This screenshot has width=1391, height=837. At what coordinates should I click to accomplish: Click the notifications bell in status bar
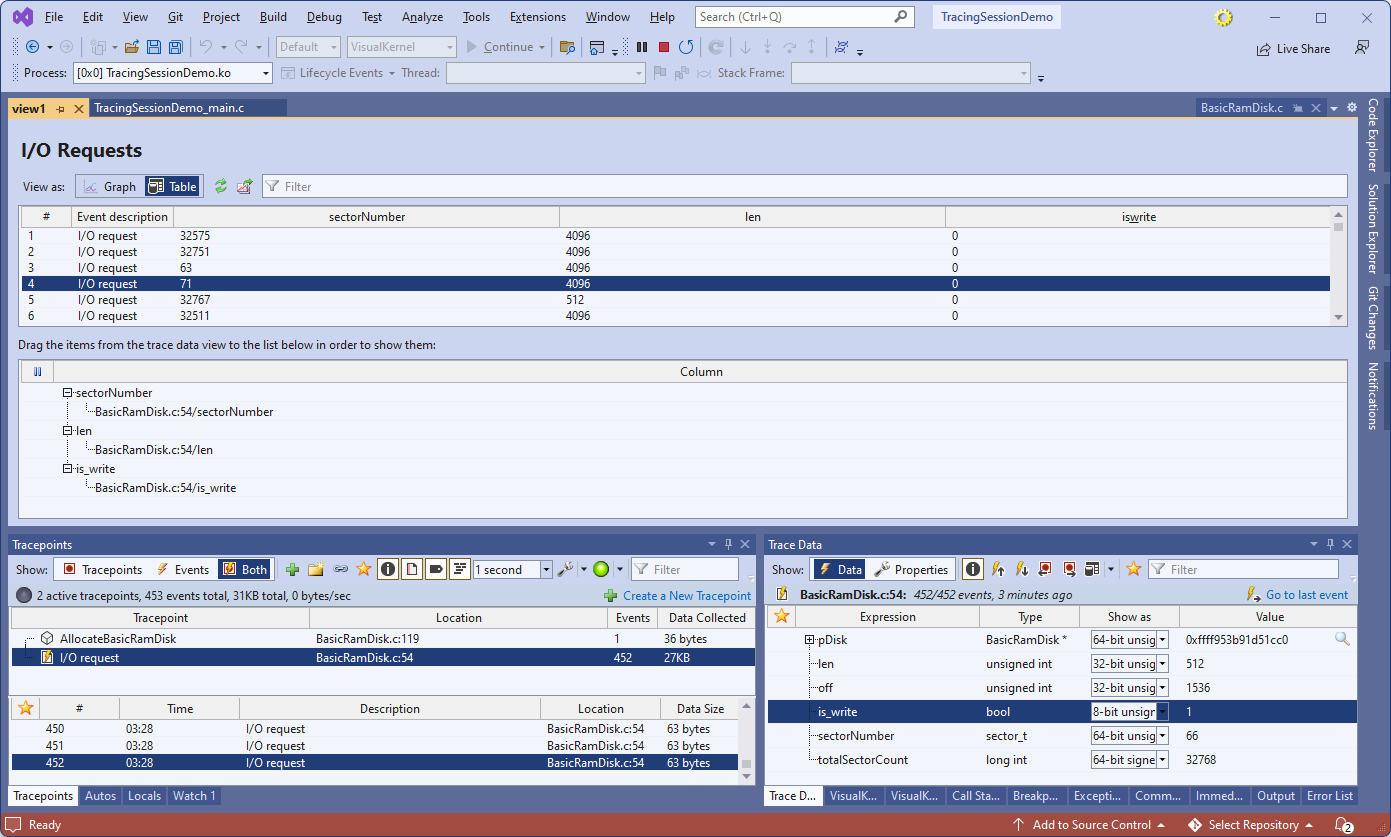click(x=1343, y=825)
